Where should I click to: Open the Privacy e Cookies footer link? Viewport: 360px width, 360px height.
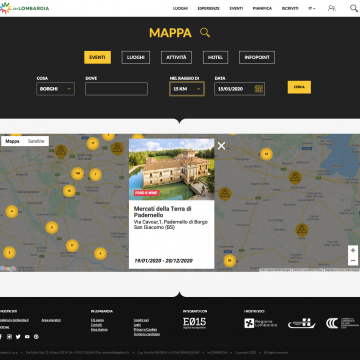[145, 329]
